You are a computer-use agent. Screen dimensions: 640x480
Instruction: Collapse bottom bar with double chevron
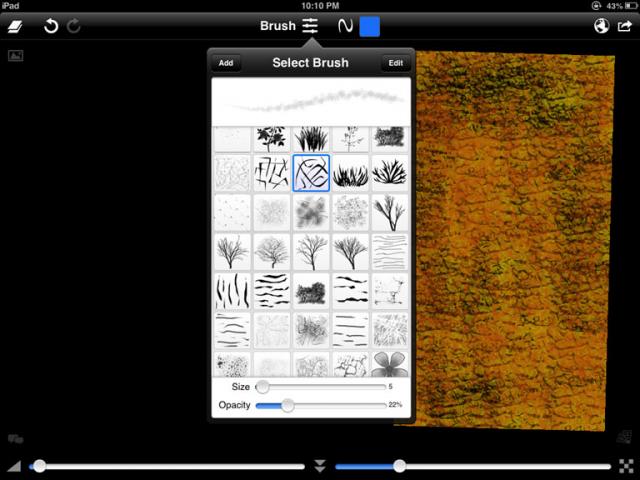point(320,466)
